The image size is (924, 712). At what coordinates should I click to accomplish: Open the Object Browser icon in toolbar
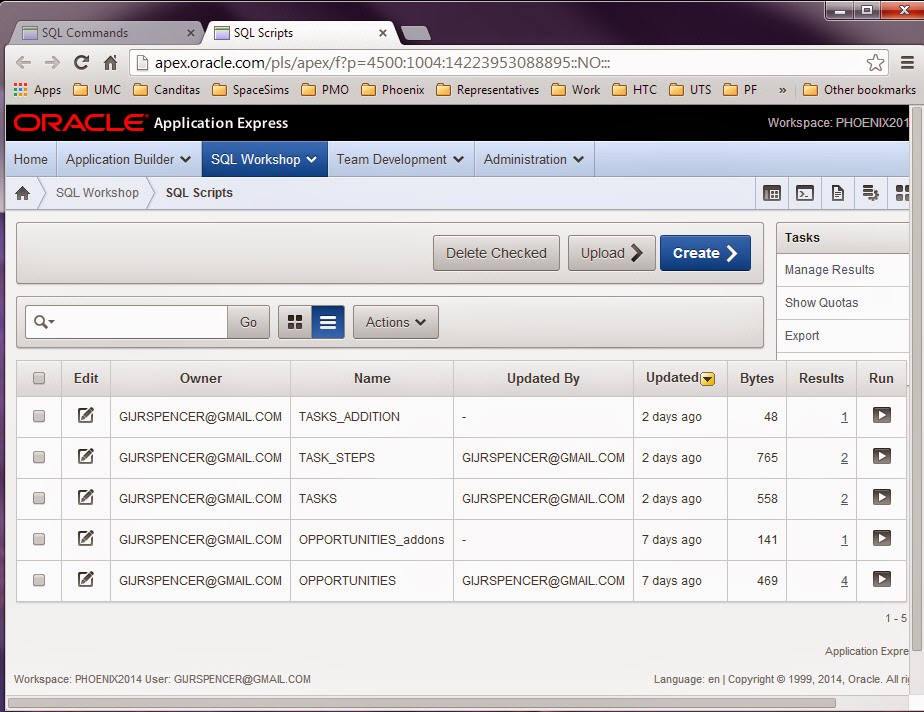point(772,192)
